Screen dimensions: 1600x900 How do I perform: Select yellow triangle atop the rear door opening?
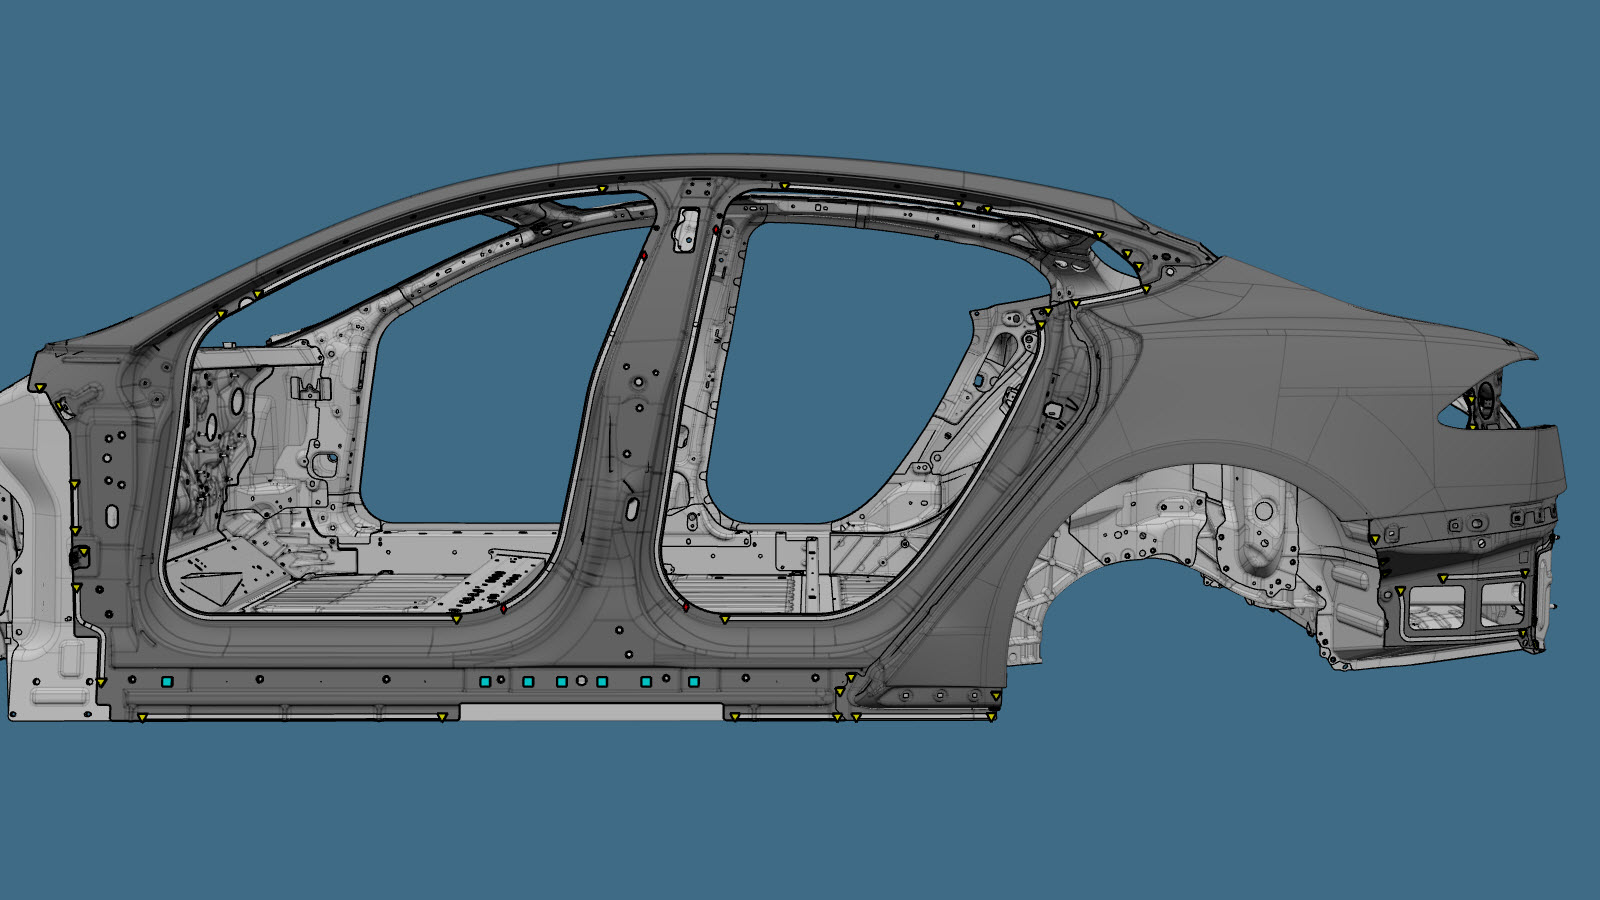[x=785, y=186]
